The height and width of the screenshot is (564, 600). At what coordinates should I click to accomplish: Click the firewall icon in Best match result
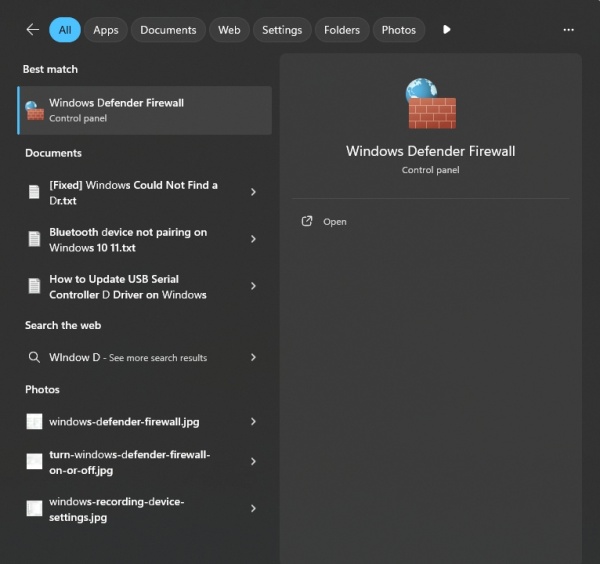[x=34, y=111]
